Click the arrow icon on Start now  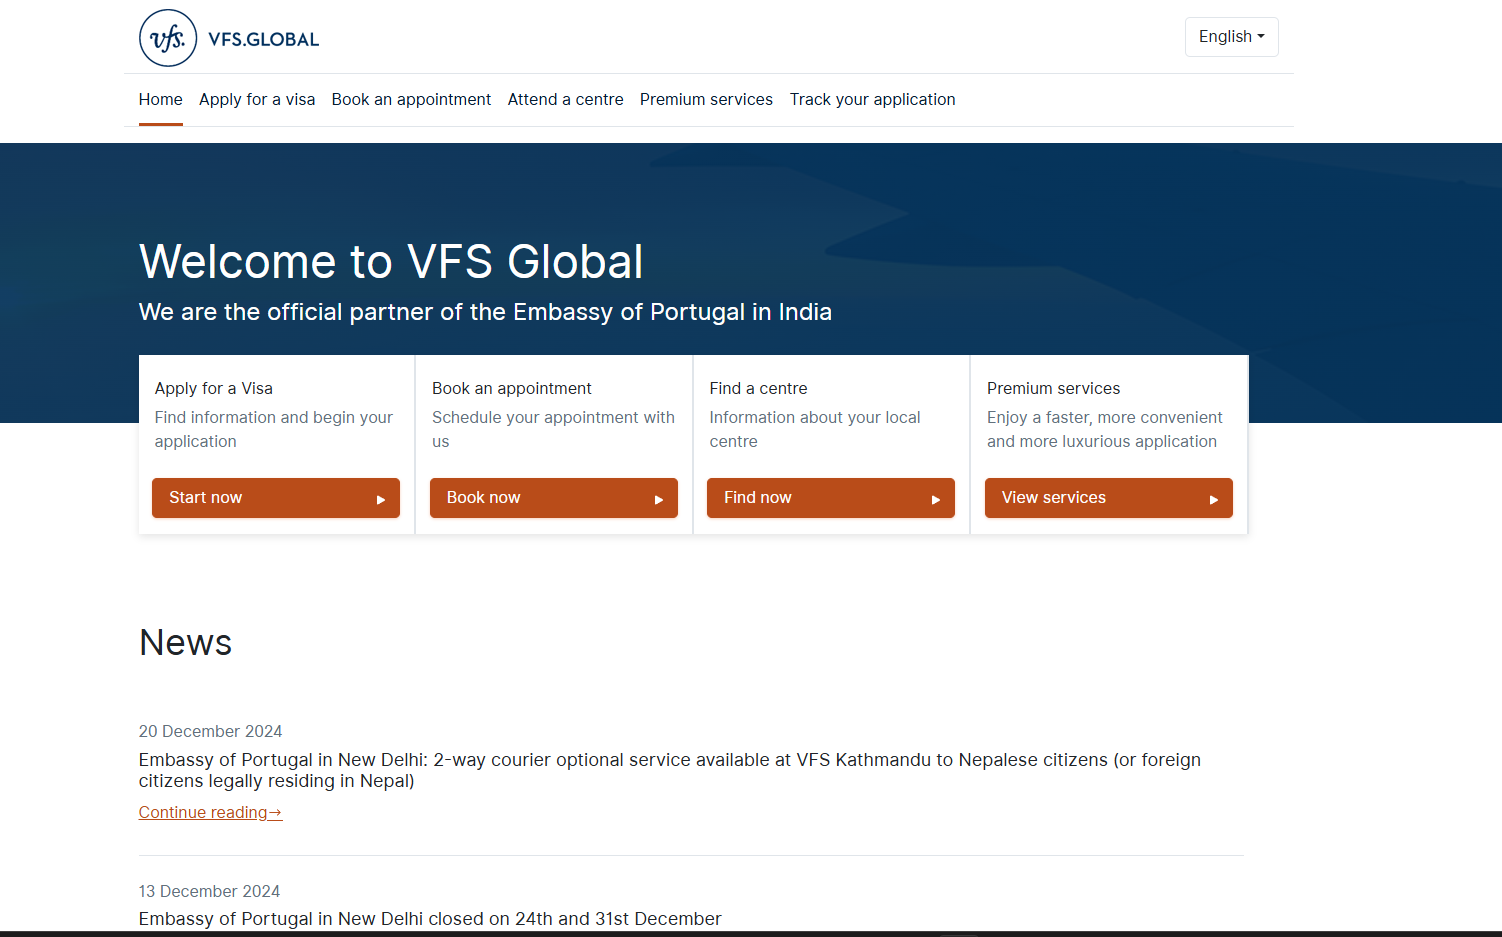(x=380, y=498)
